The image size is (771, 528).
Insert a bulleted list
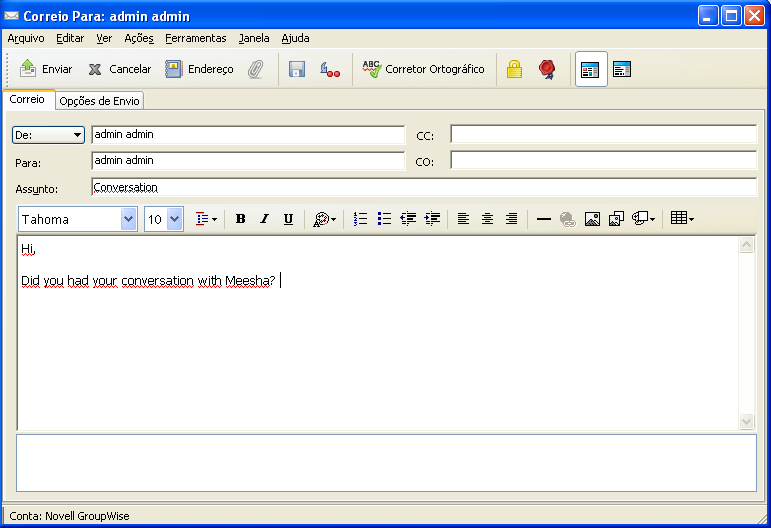point(385,219)
